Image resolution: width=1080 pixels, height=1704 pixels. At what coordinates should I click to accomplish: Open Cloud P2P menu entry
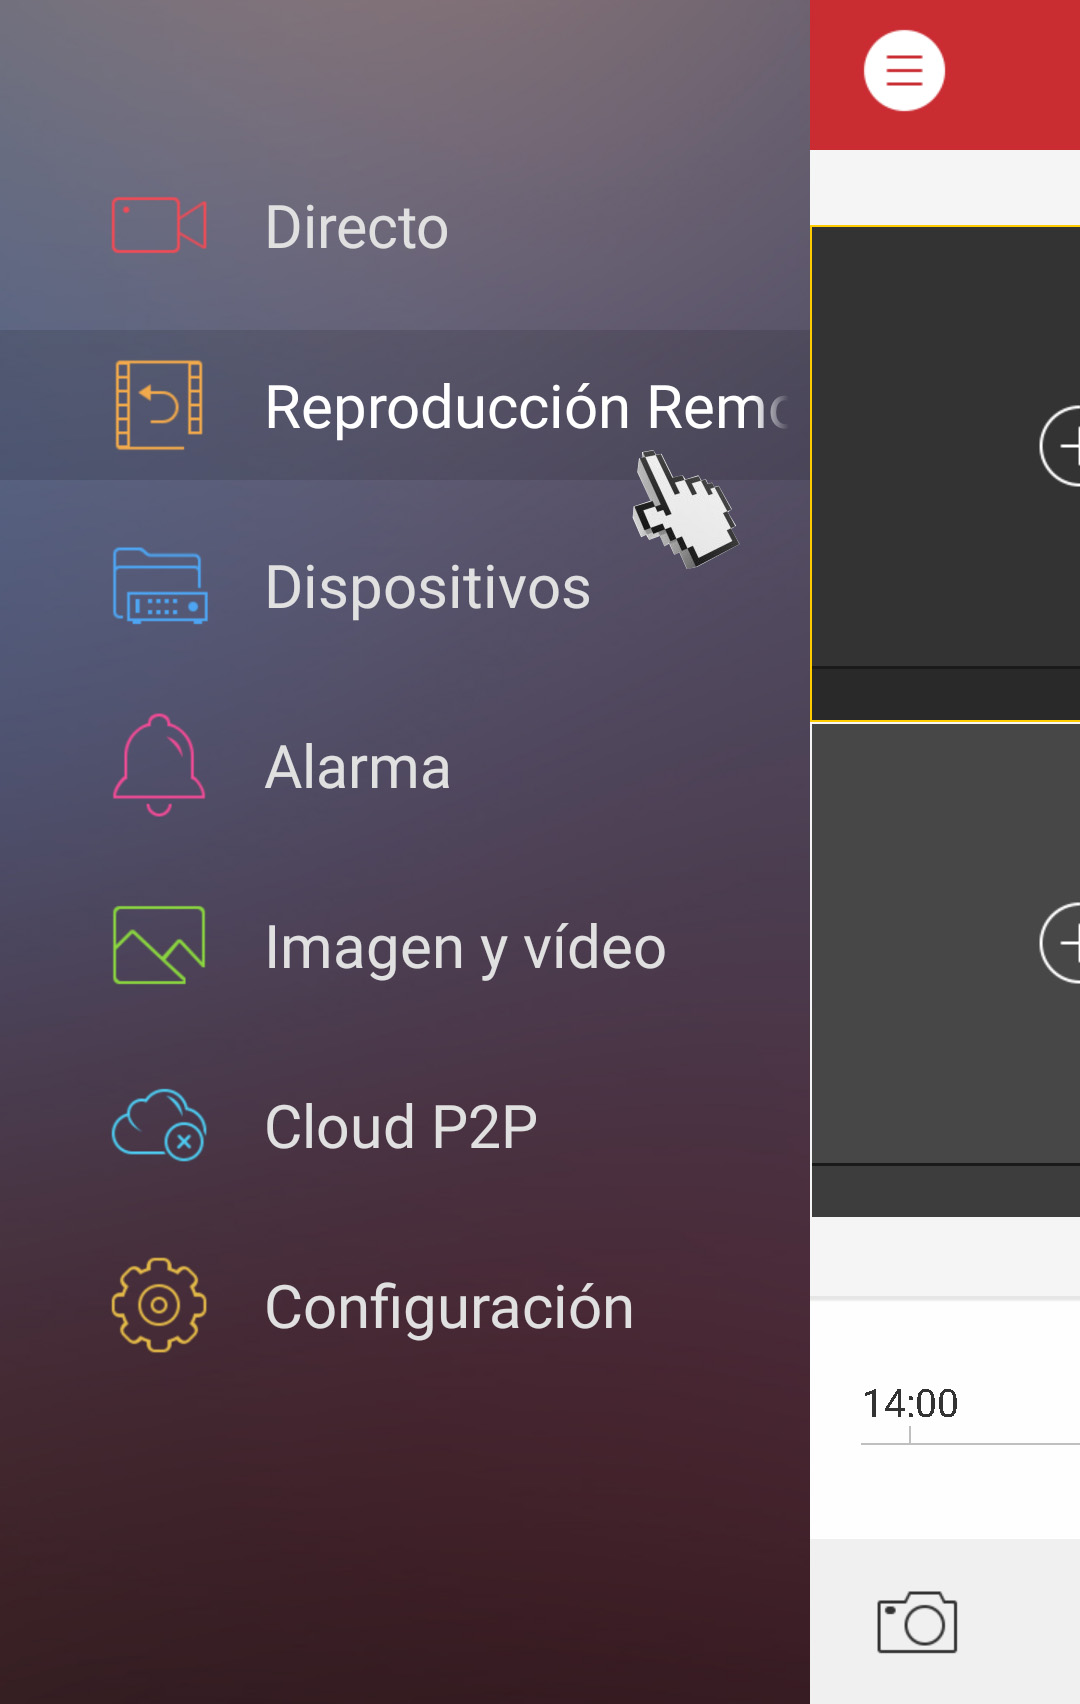point(405,1126)
